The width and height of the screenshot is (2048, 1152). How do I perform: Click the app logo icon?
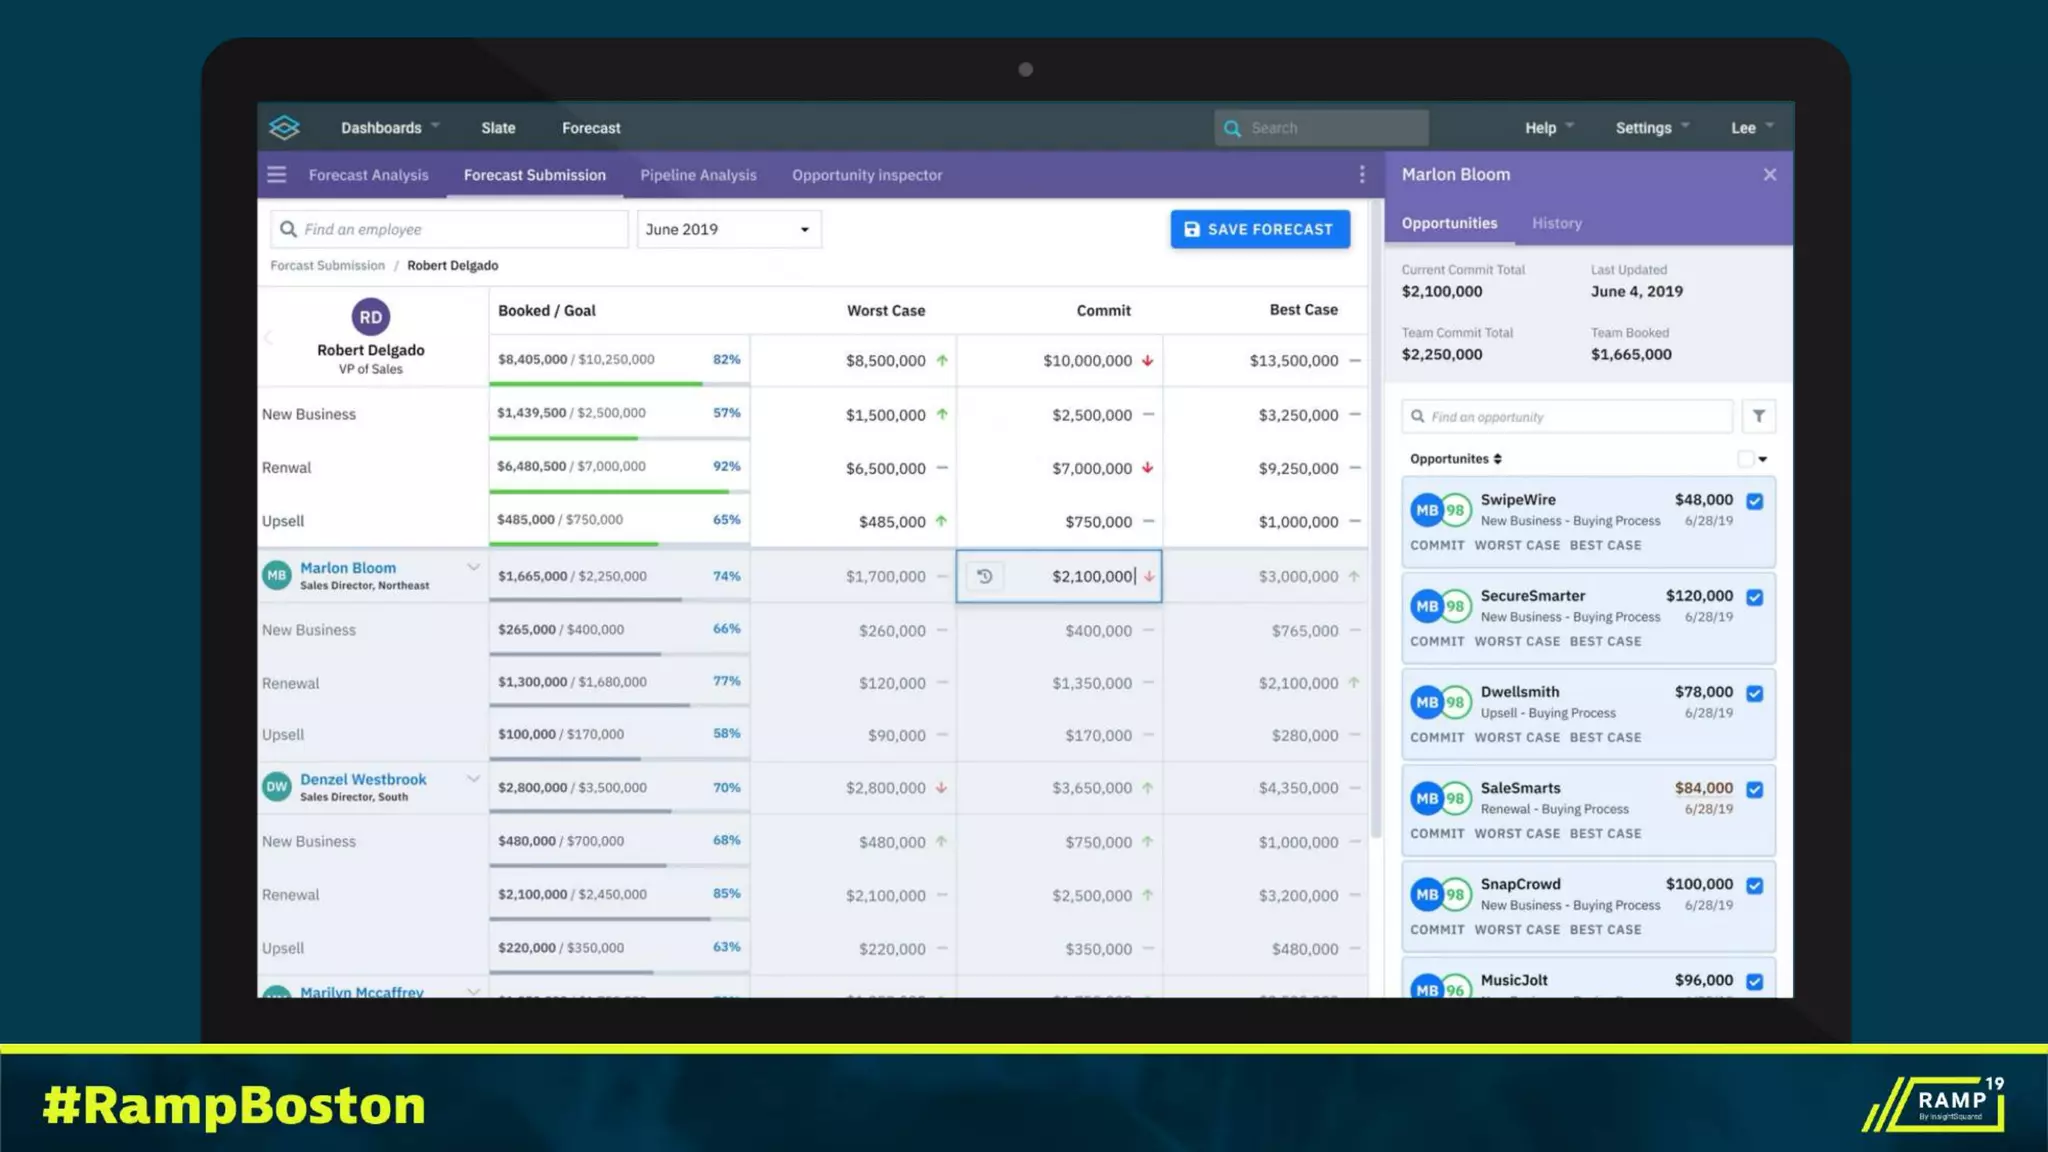(284, 127)
